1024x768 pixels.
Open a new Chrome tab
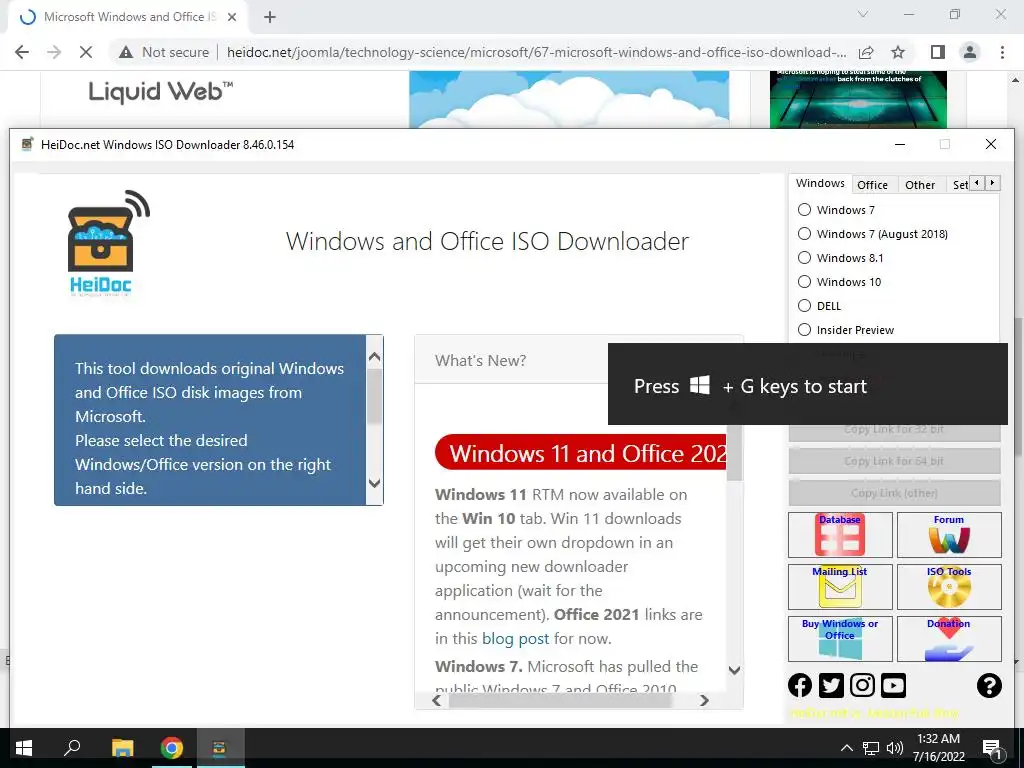(x=270, y=17)
